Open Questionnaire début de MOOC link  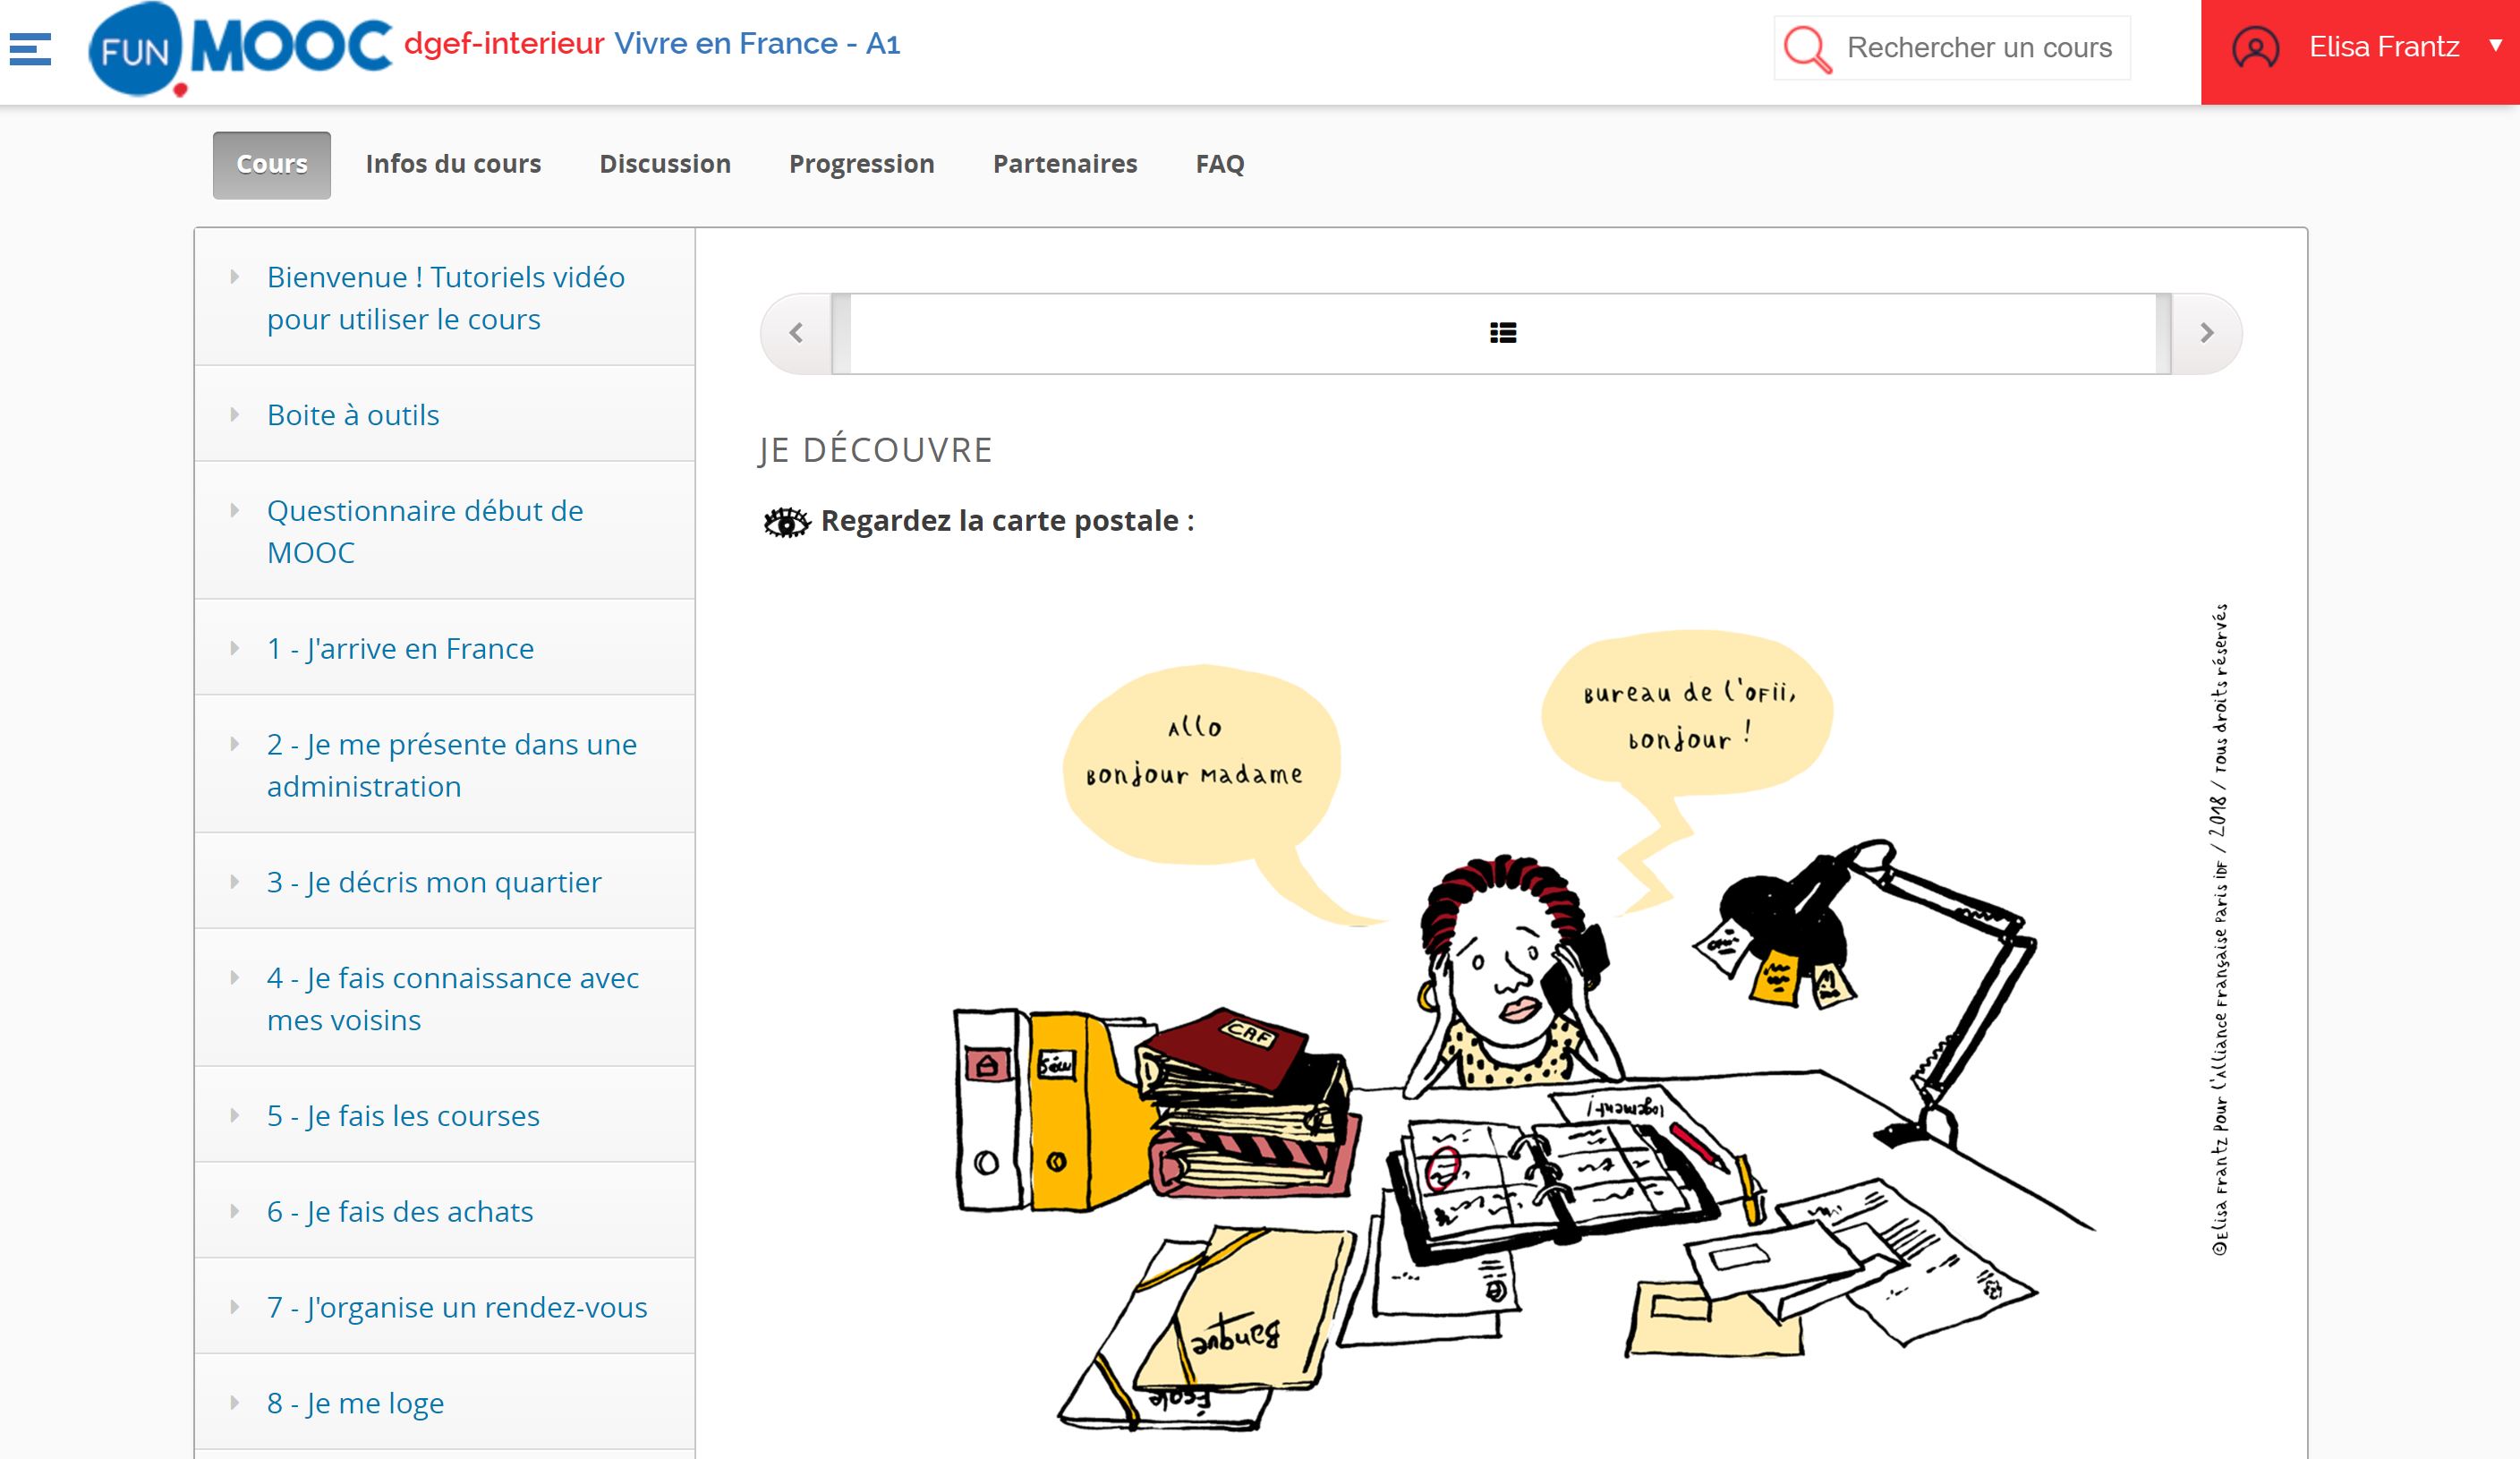point(425,532)
